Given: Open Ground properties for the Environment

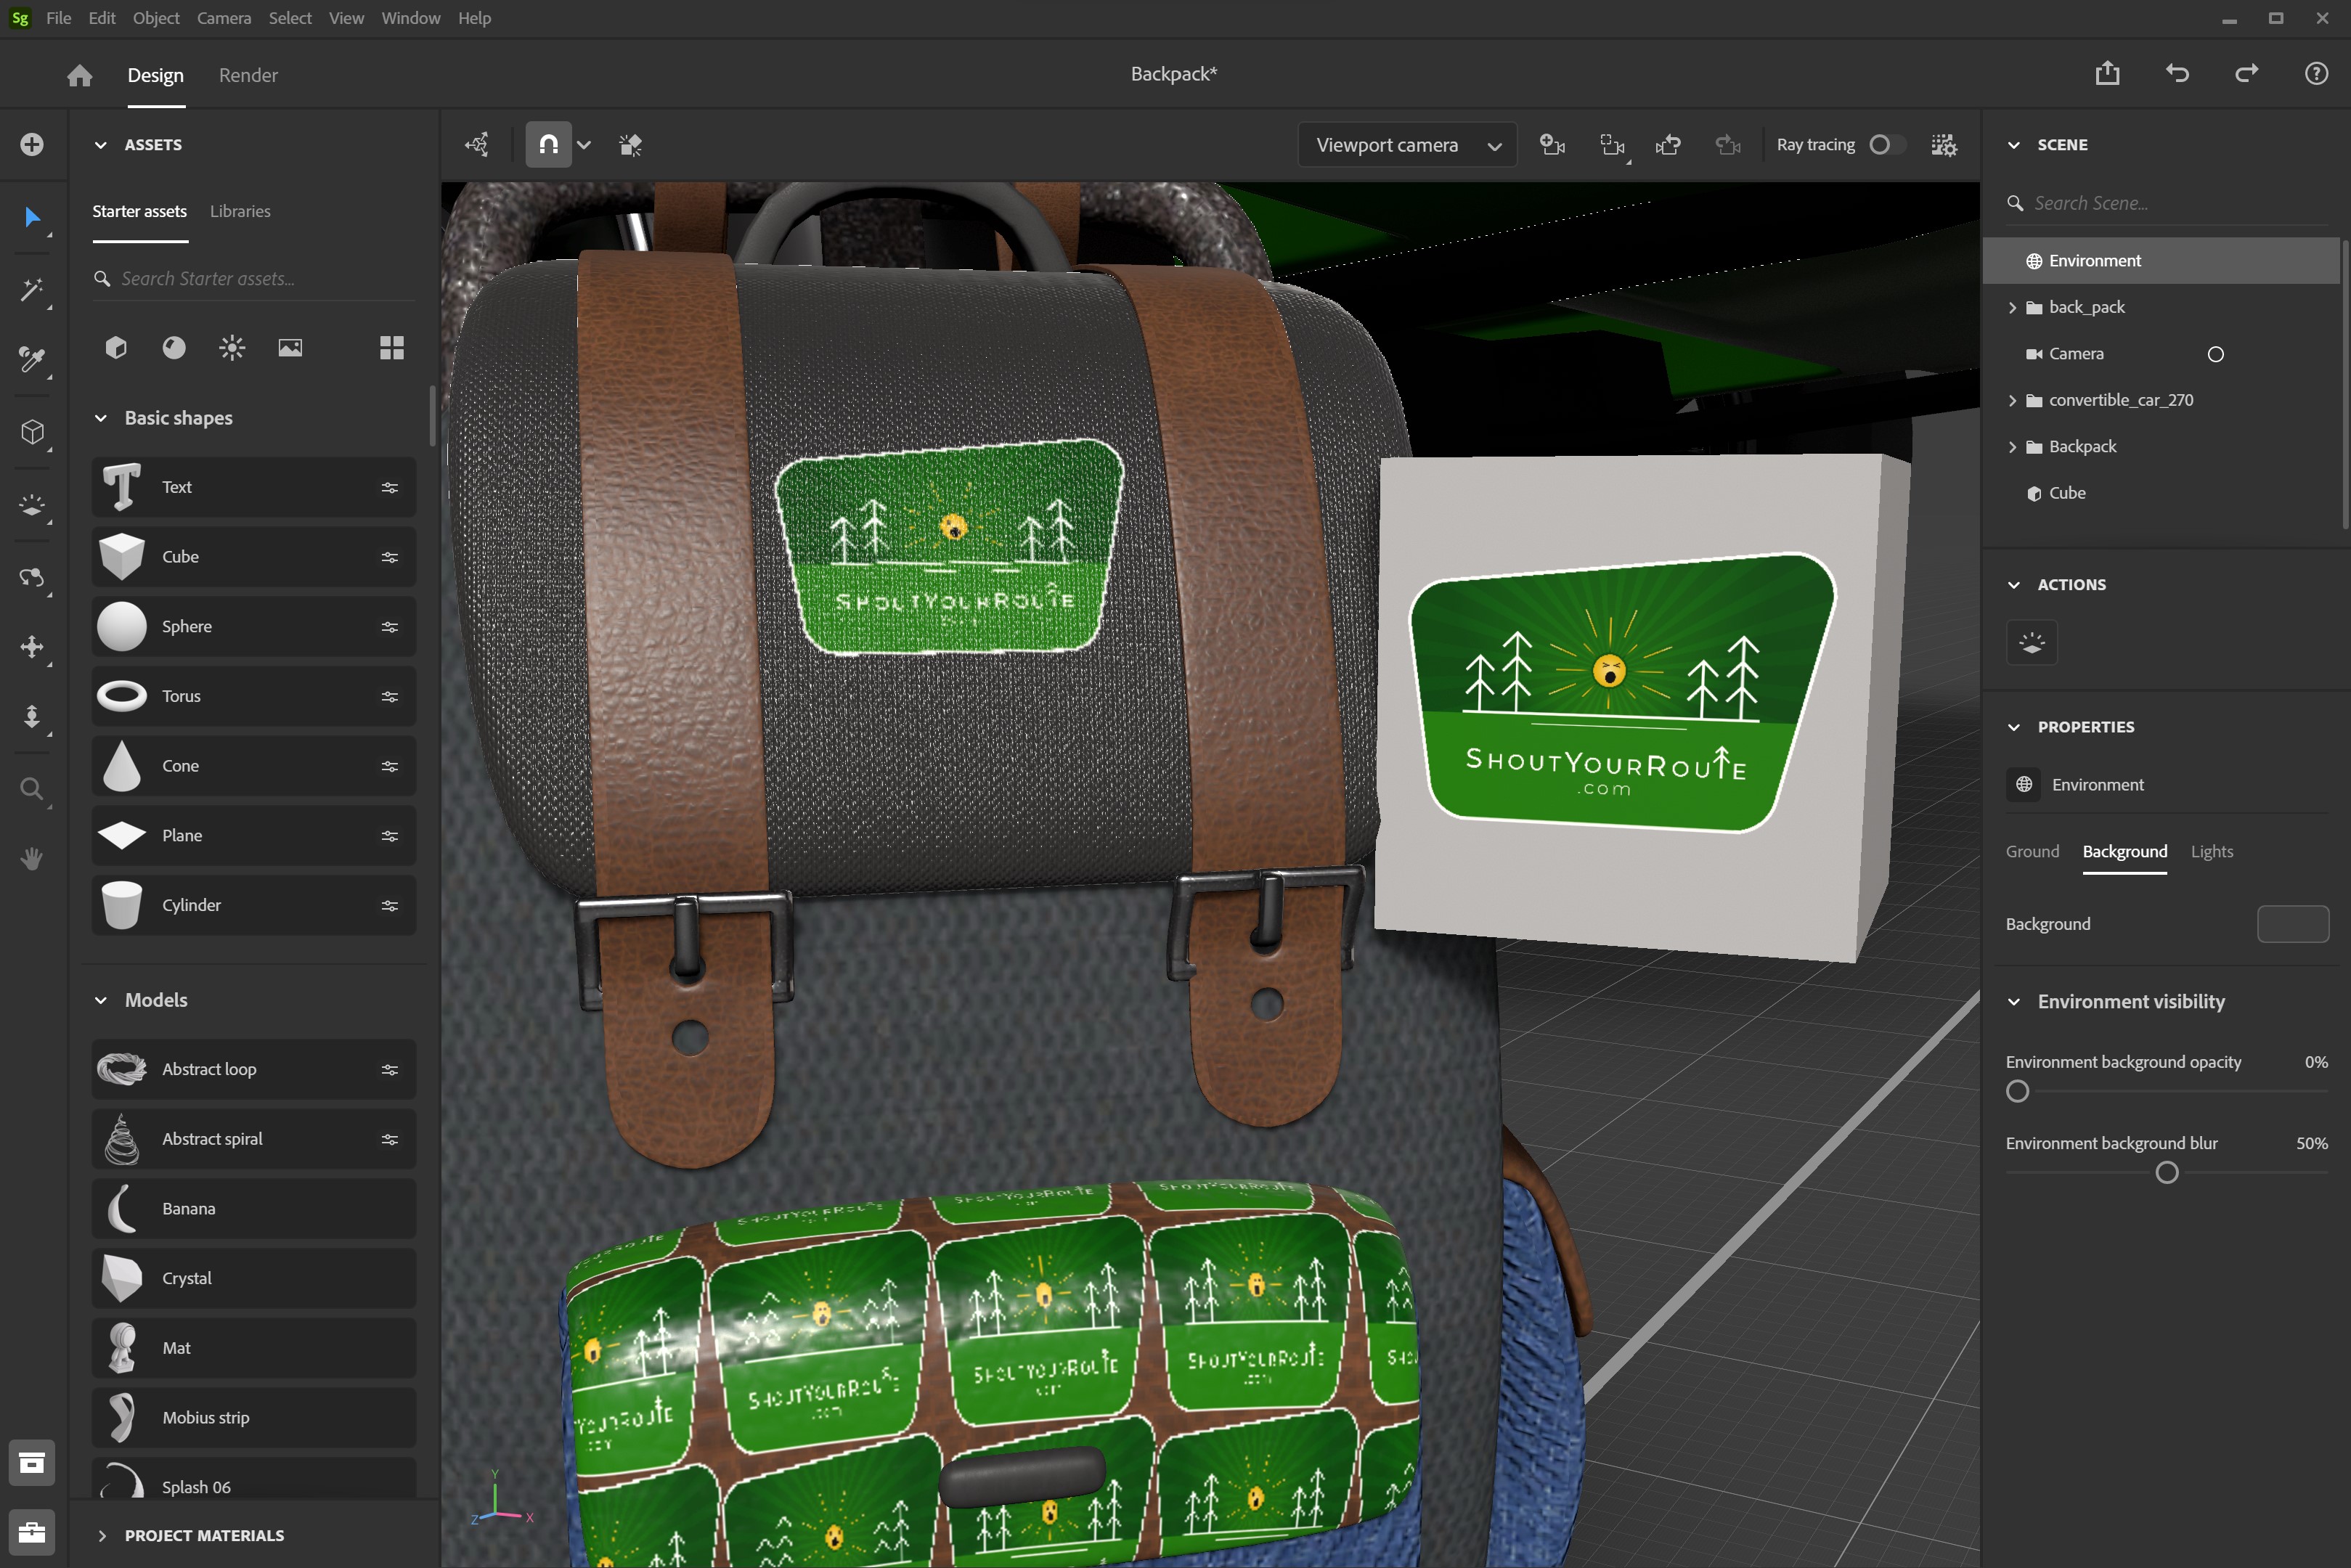Looking at the screenshot, I should (2032, 851).
